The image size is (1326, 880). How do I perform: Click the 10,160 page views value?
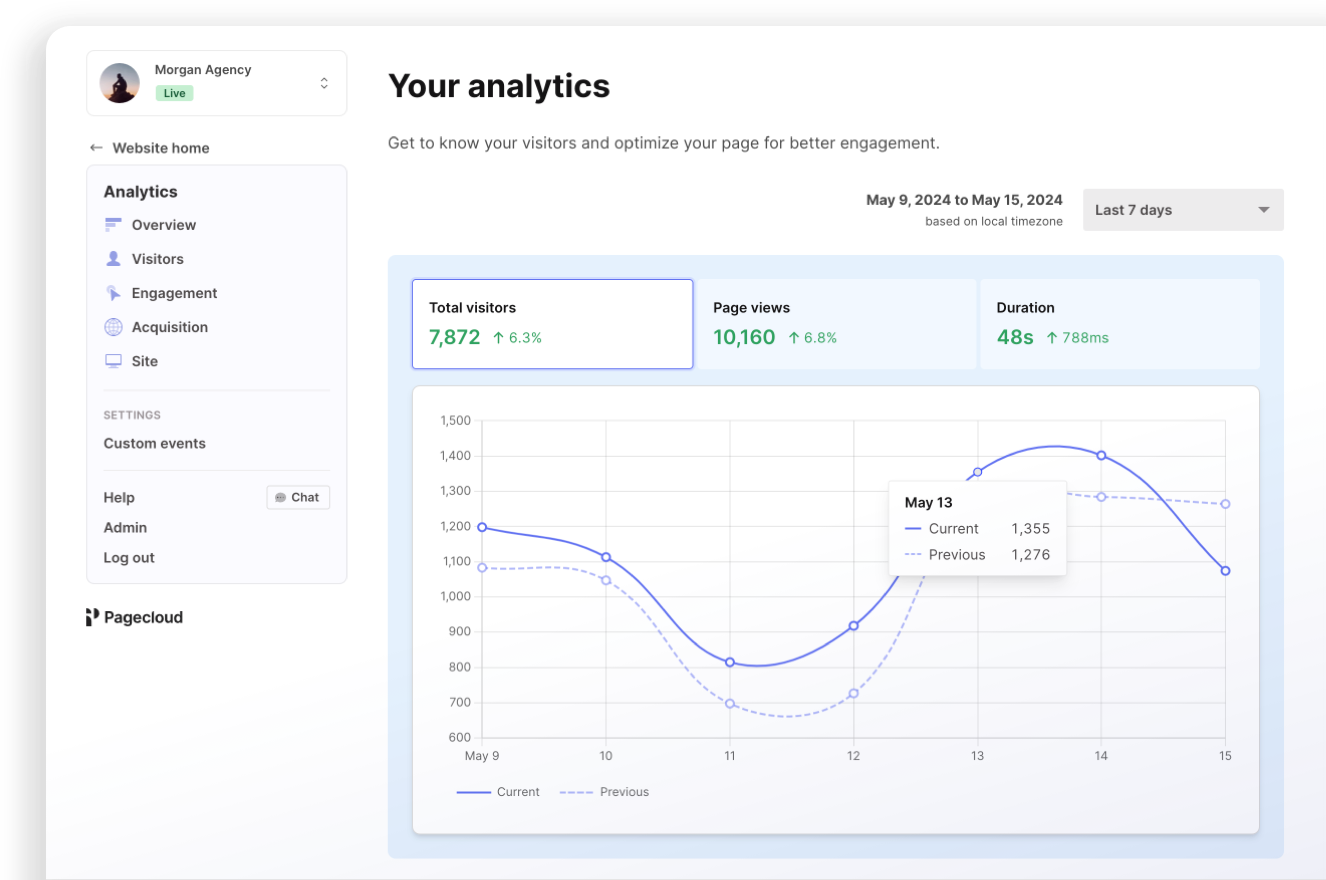click(x=744, y=338)
